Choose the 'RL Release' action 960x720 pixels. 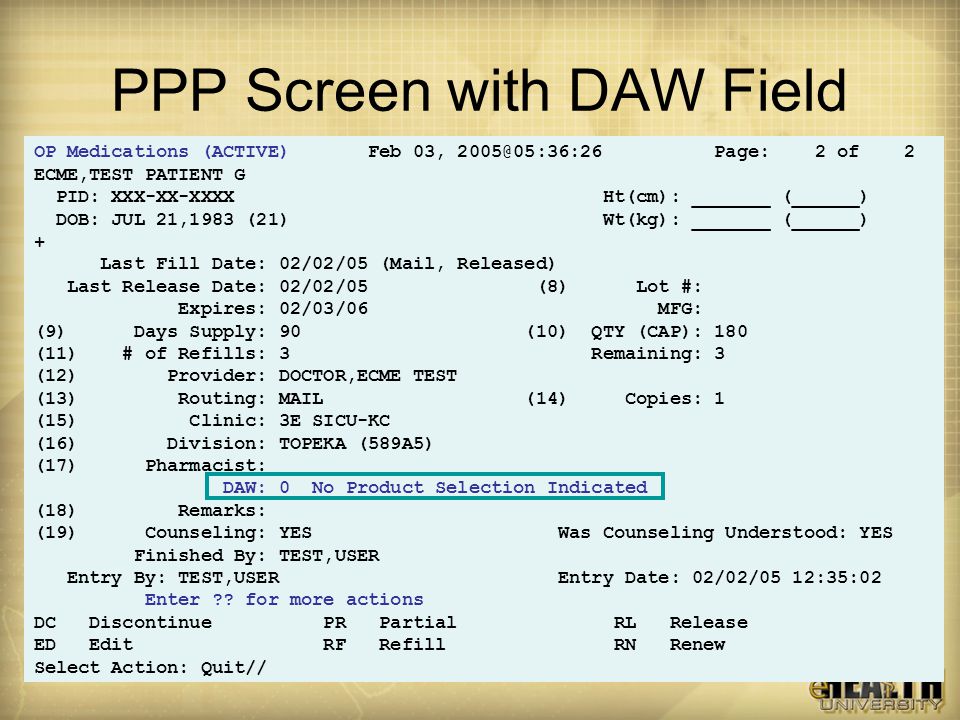coord(681,622)
